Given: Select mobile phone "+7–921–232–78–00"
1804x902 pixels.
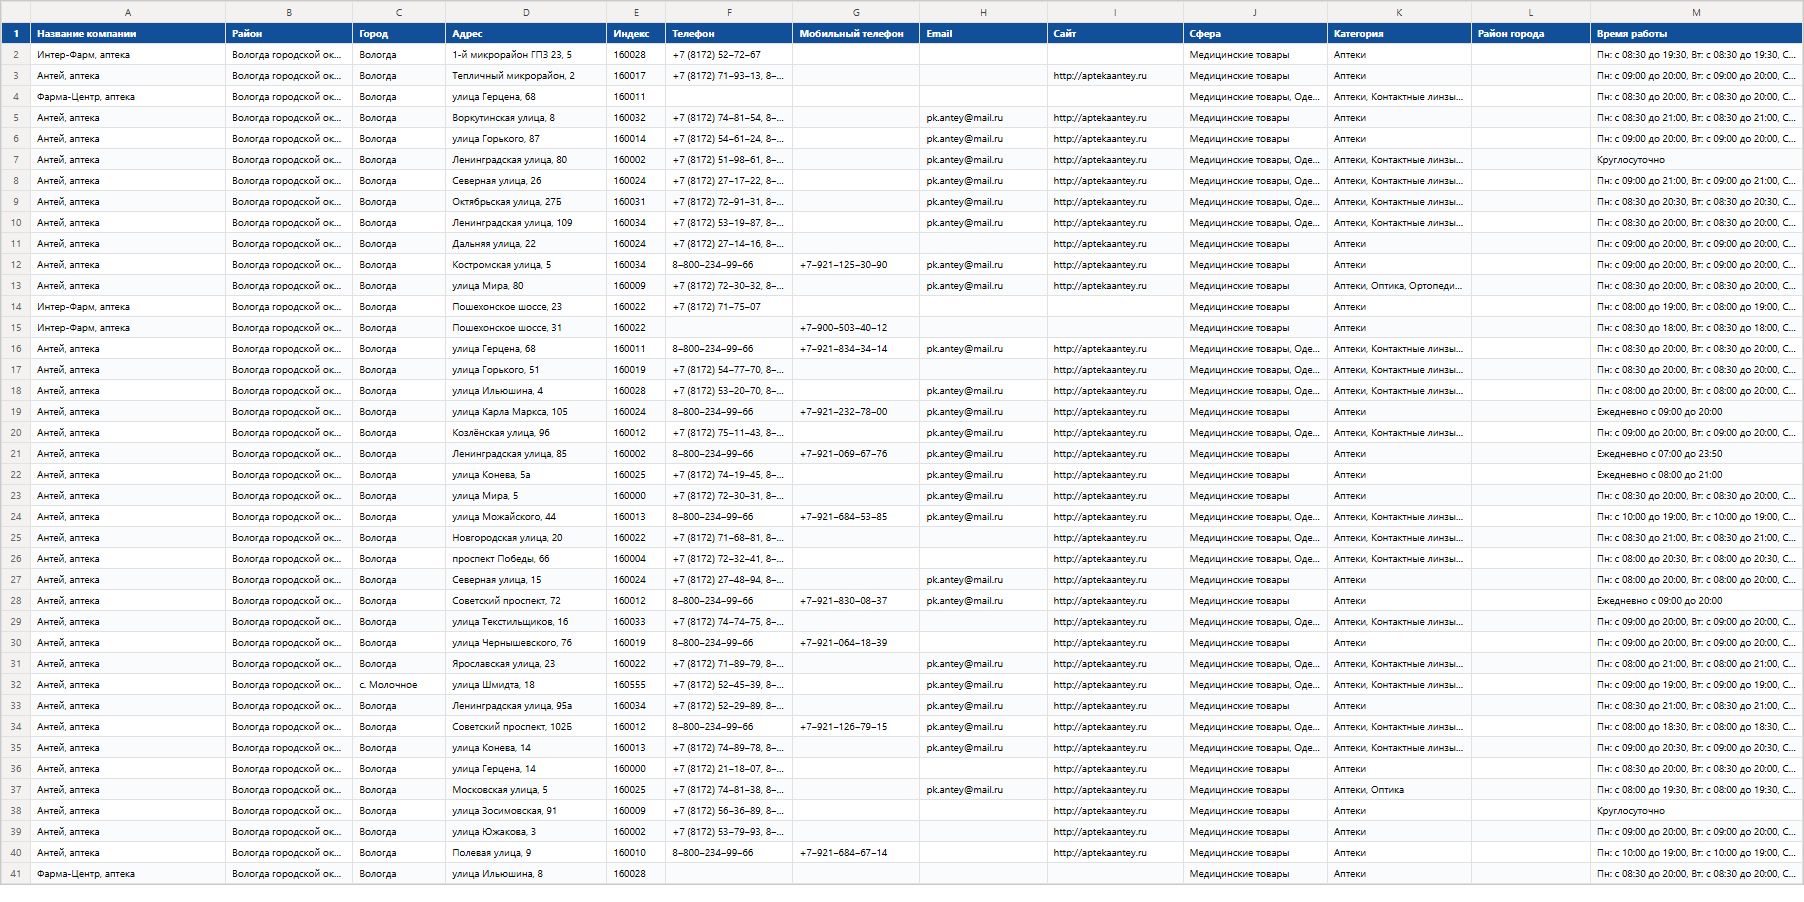Looking at the screenshot, I should pyautogui.click(x=856, y=412).
